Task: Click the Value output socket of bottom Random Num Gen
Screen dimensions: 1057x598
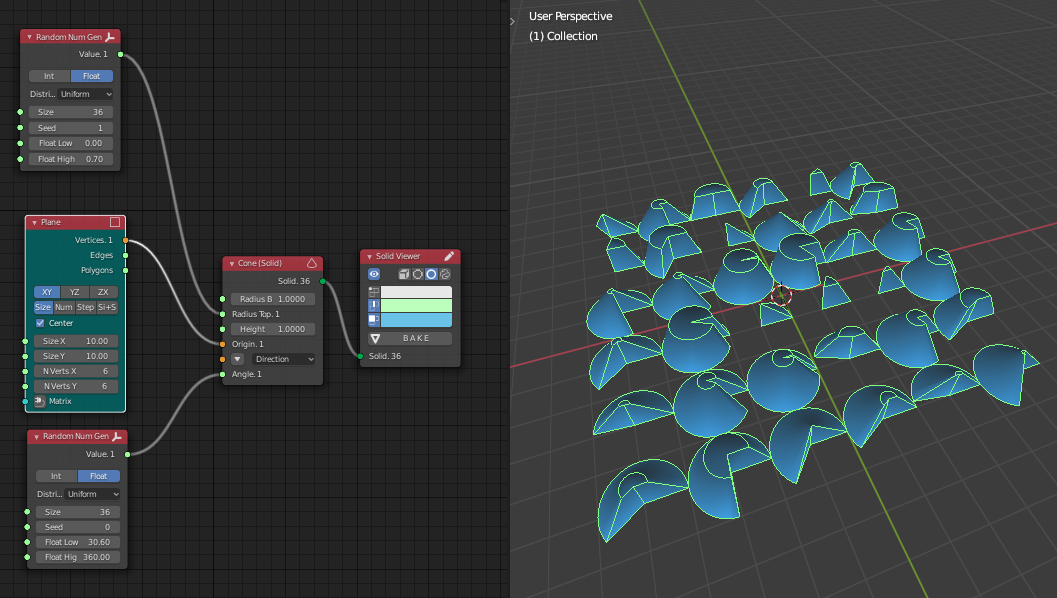Action: click(x=127, y=454)
